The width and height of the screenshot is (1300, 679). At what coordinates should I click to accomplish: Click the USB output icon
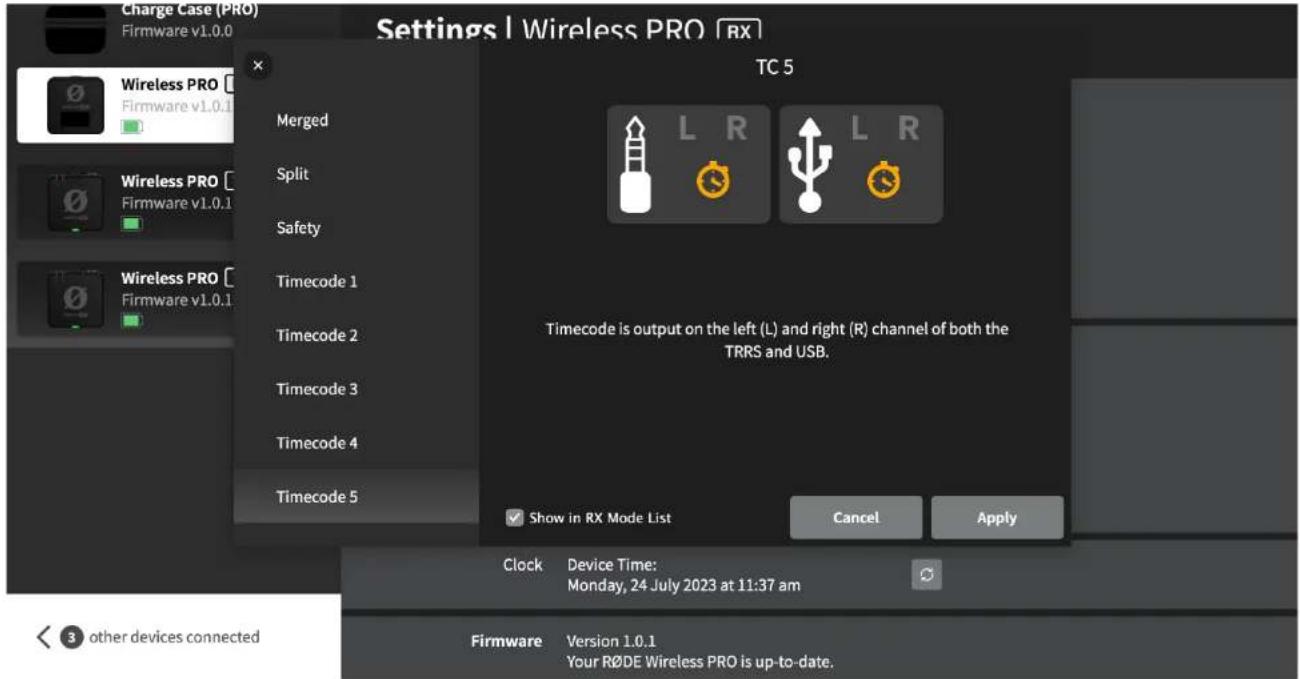point(809,165)
